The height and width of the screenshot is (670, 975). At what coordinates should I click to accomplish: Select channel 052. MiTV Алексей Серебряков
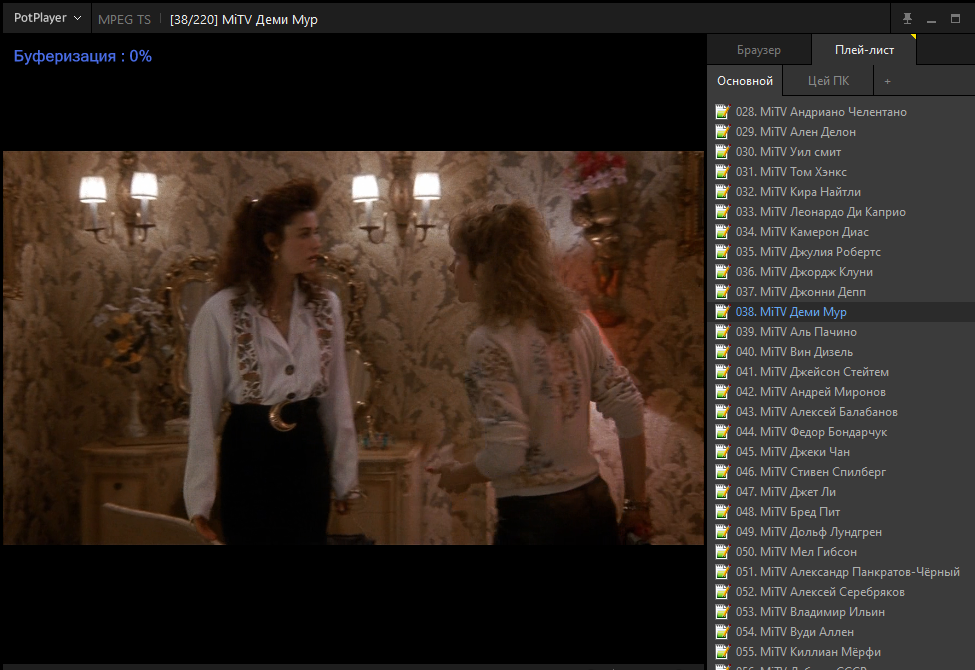pos(841,592)
